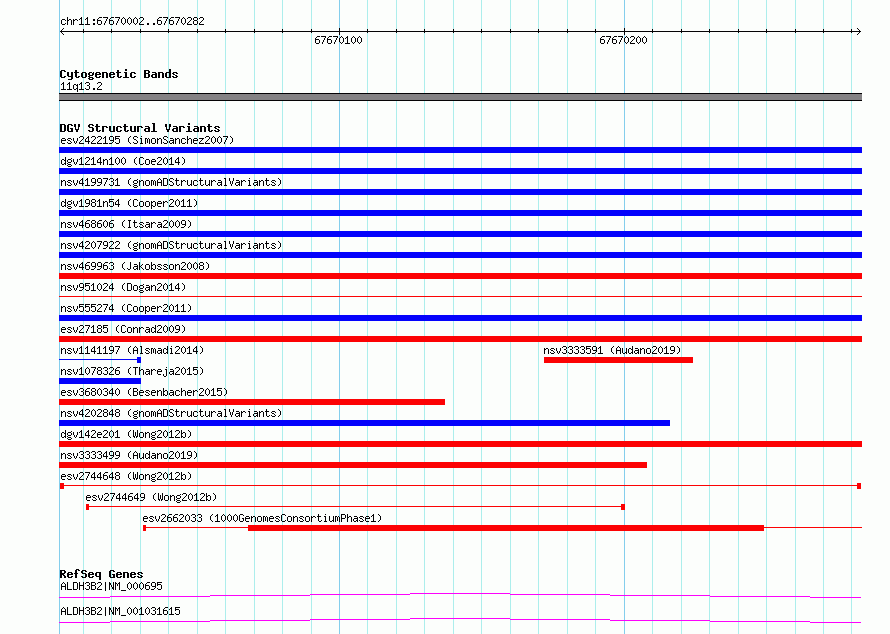Click the DGV Structural Variants track title
890x634 pixels.
[x=140, y=128]
